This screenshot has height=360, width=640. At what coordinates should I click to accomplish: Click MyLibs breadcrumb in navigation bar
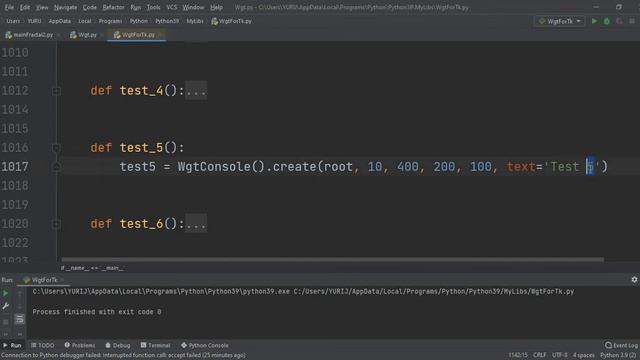pos(195,21)
